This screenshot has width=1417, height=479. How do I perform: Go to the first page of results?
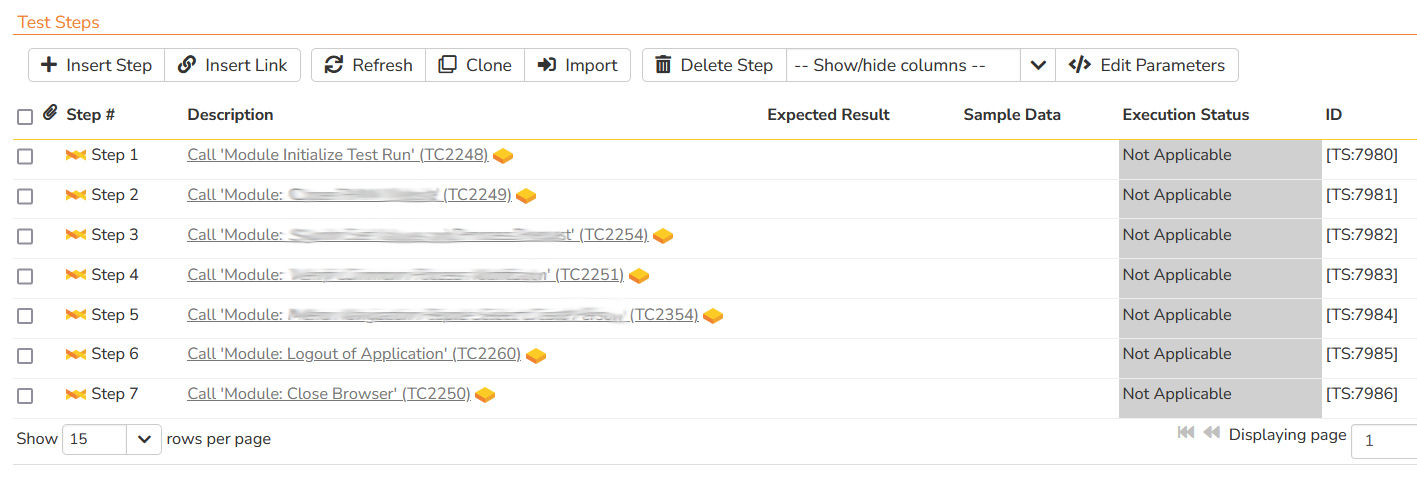click(1186, 433)
